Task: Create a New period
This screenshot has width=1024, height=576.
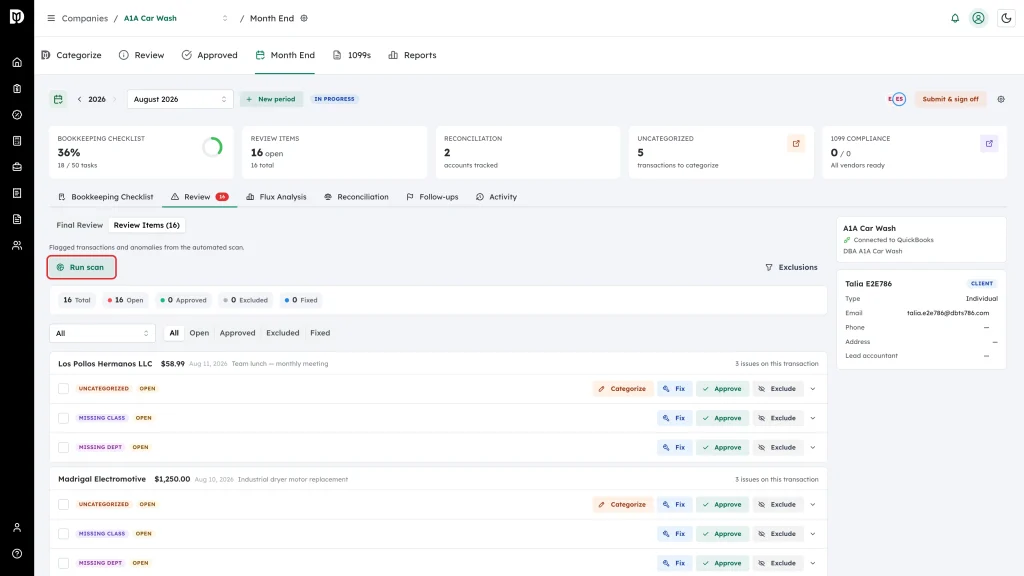Action: [271, 99]
